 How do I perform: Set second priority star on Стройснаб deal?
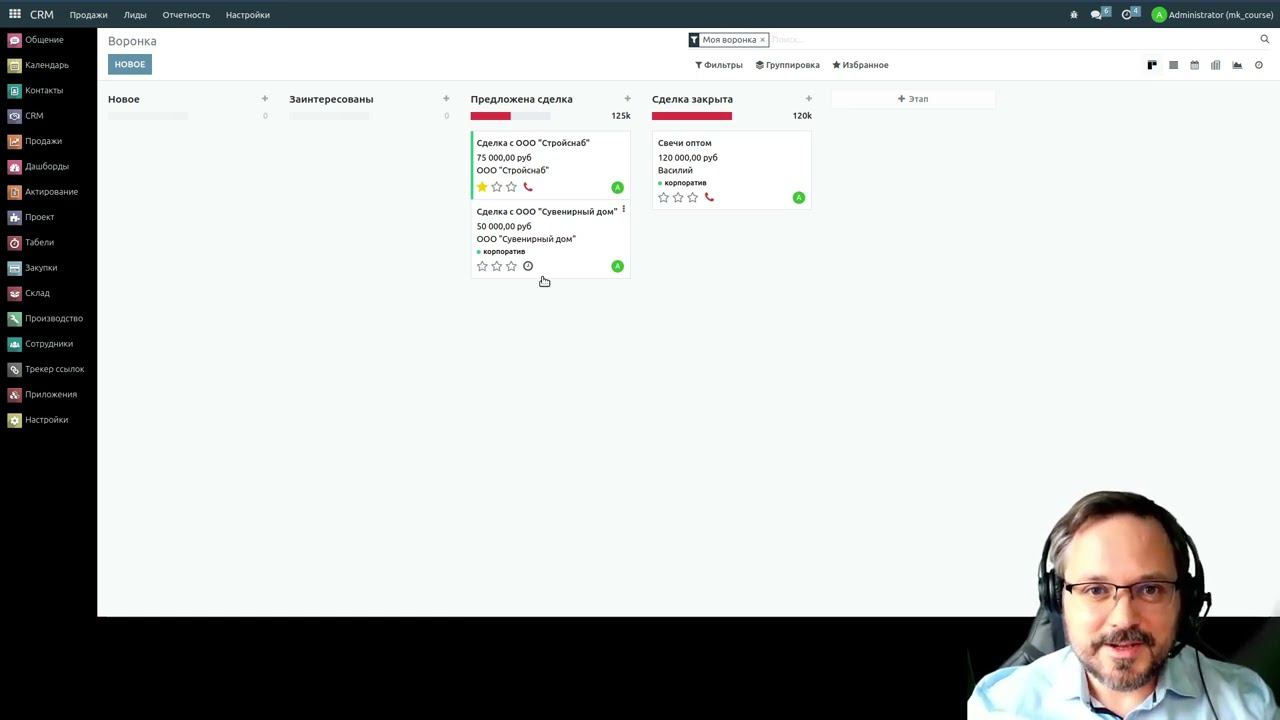[497, 187]
